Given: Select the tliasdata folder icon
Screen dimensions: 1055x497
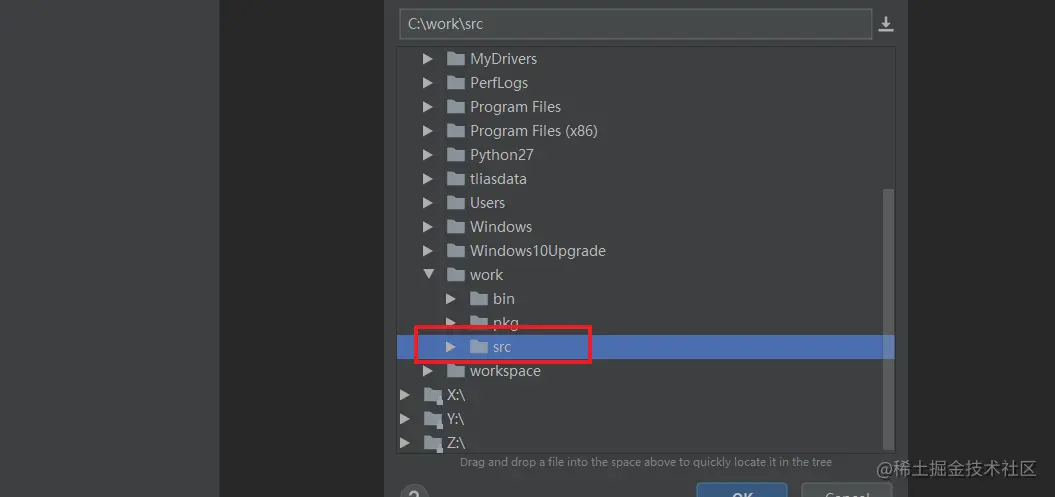Looking at the screenshot, I should [456, 179].
